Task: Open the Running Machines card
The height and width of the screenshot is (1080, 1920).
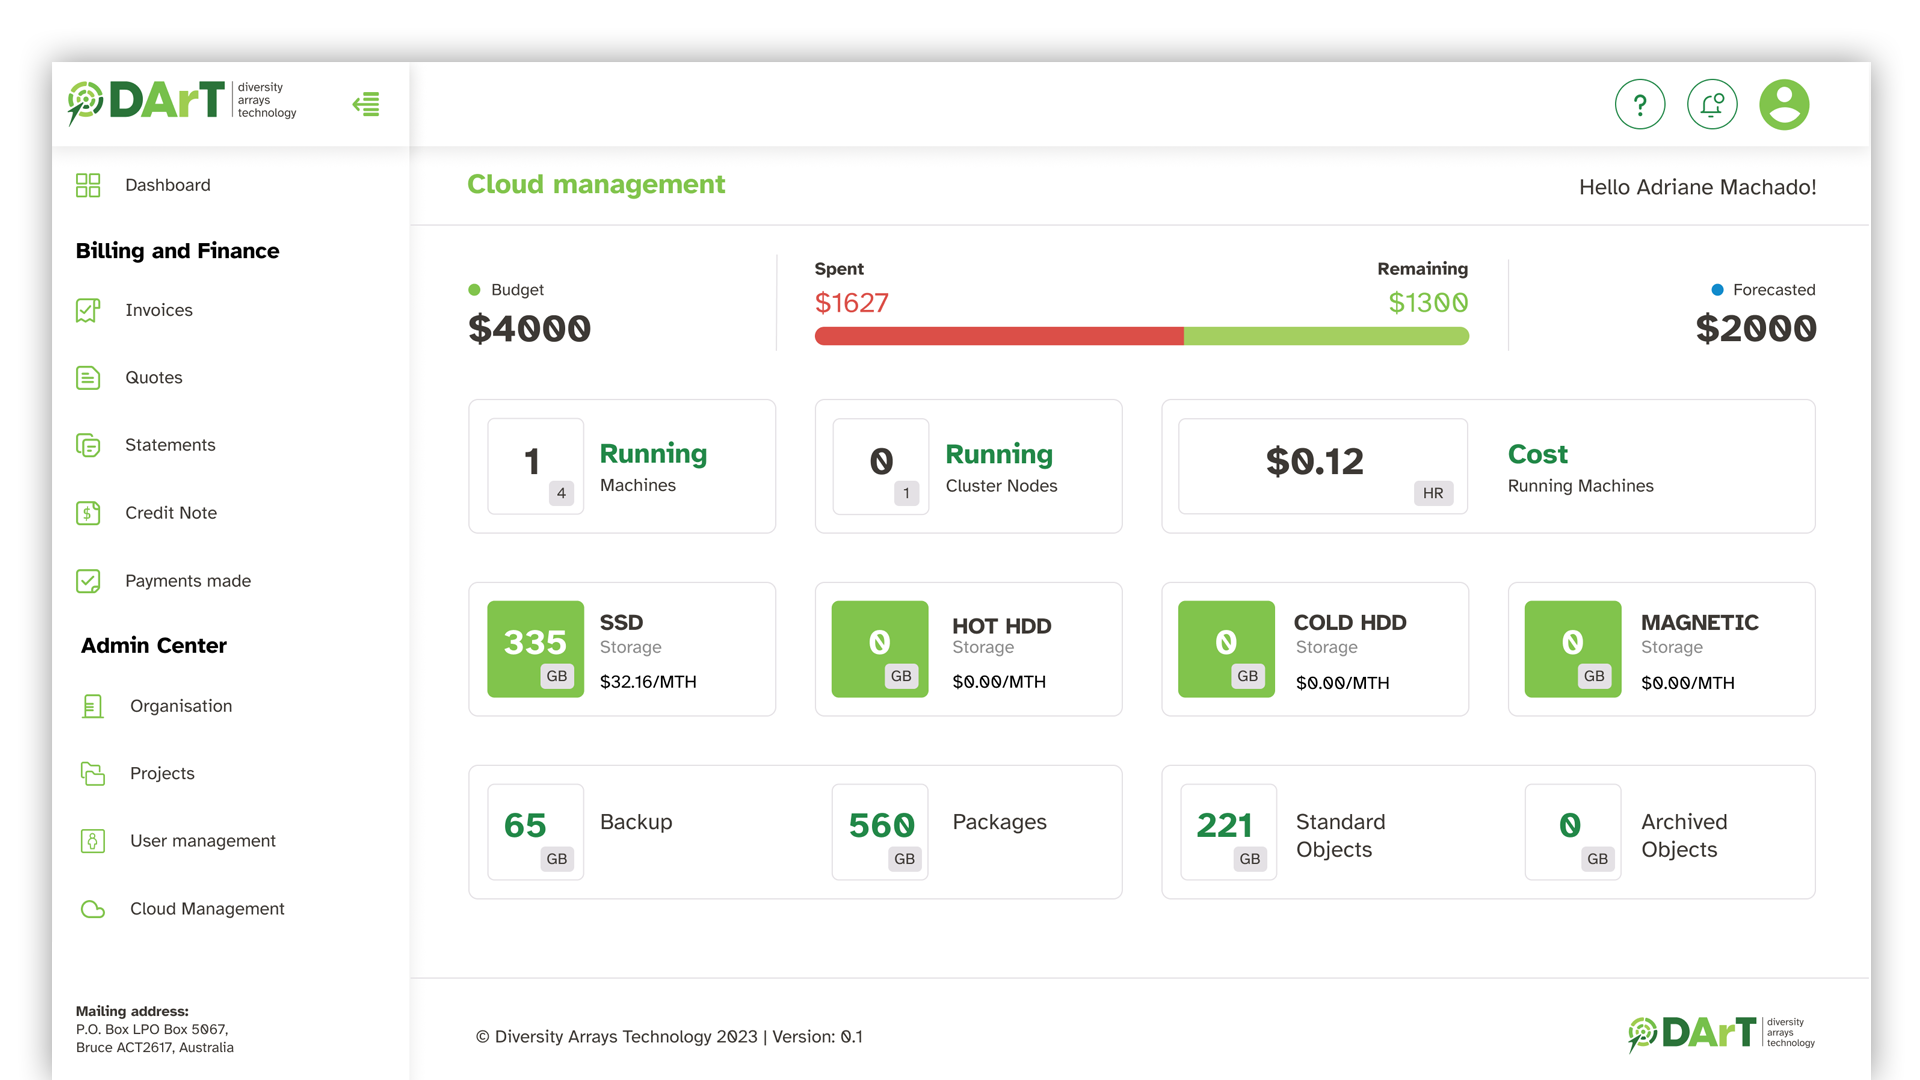Action: 622,466
